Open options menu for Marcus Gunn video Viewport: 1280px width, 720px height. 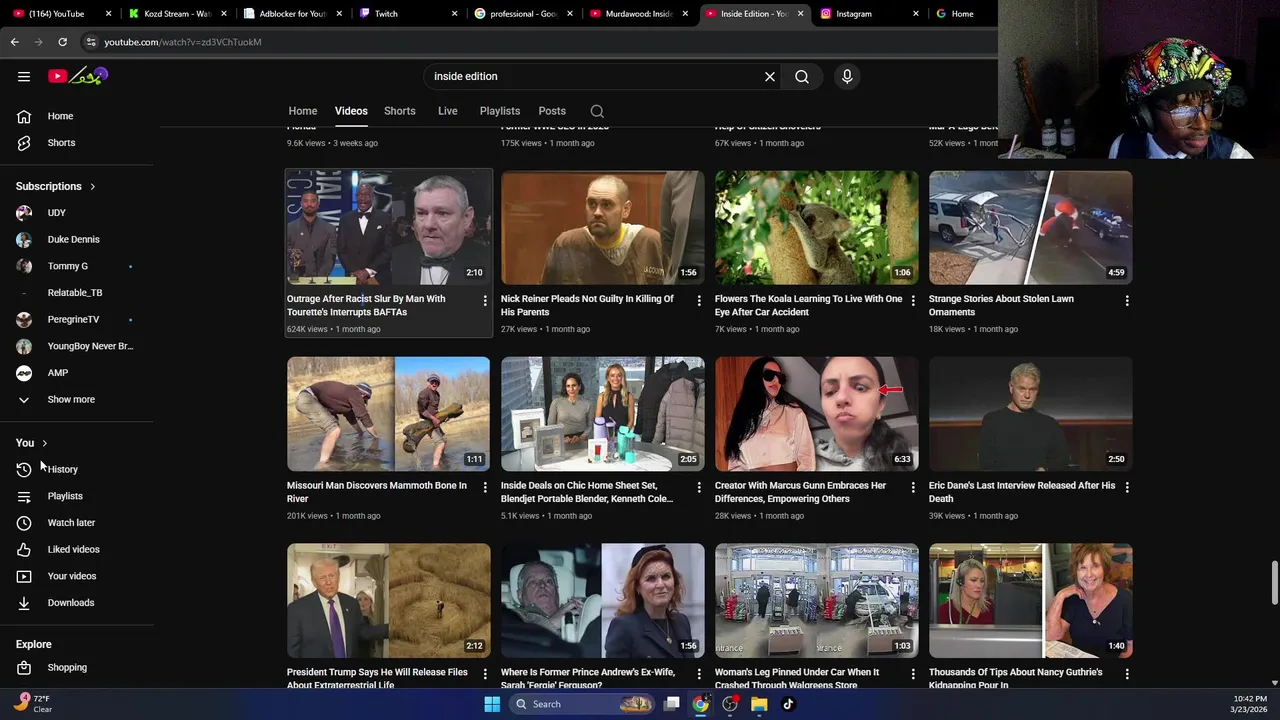point(913,488)
